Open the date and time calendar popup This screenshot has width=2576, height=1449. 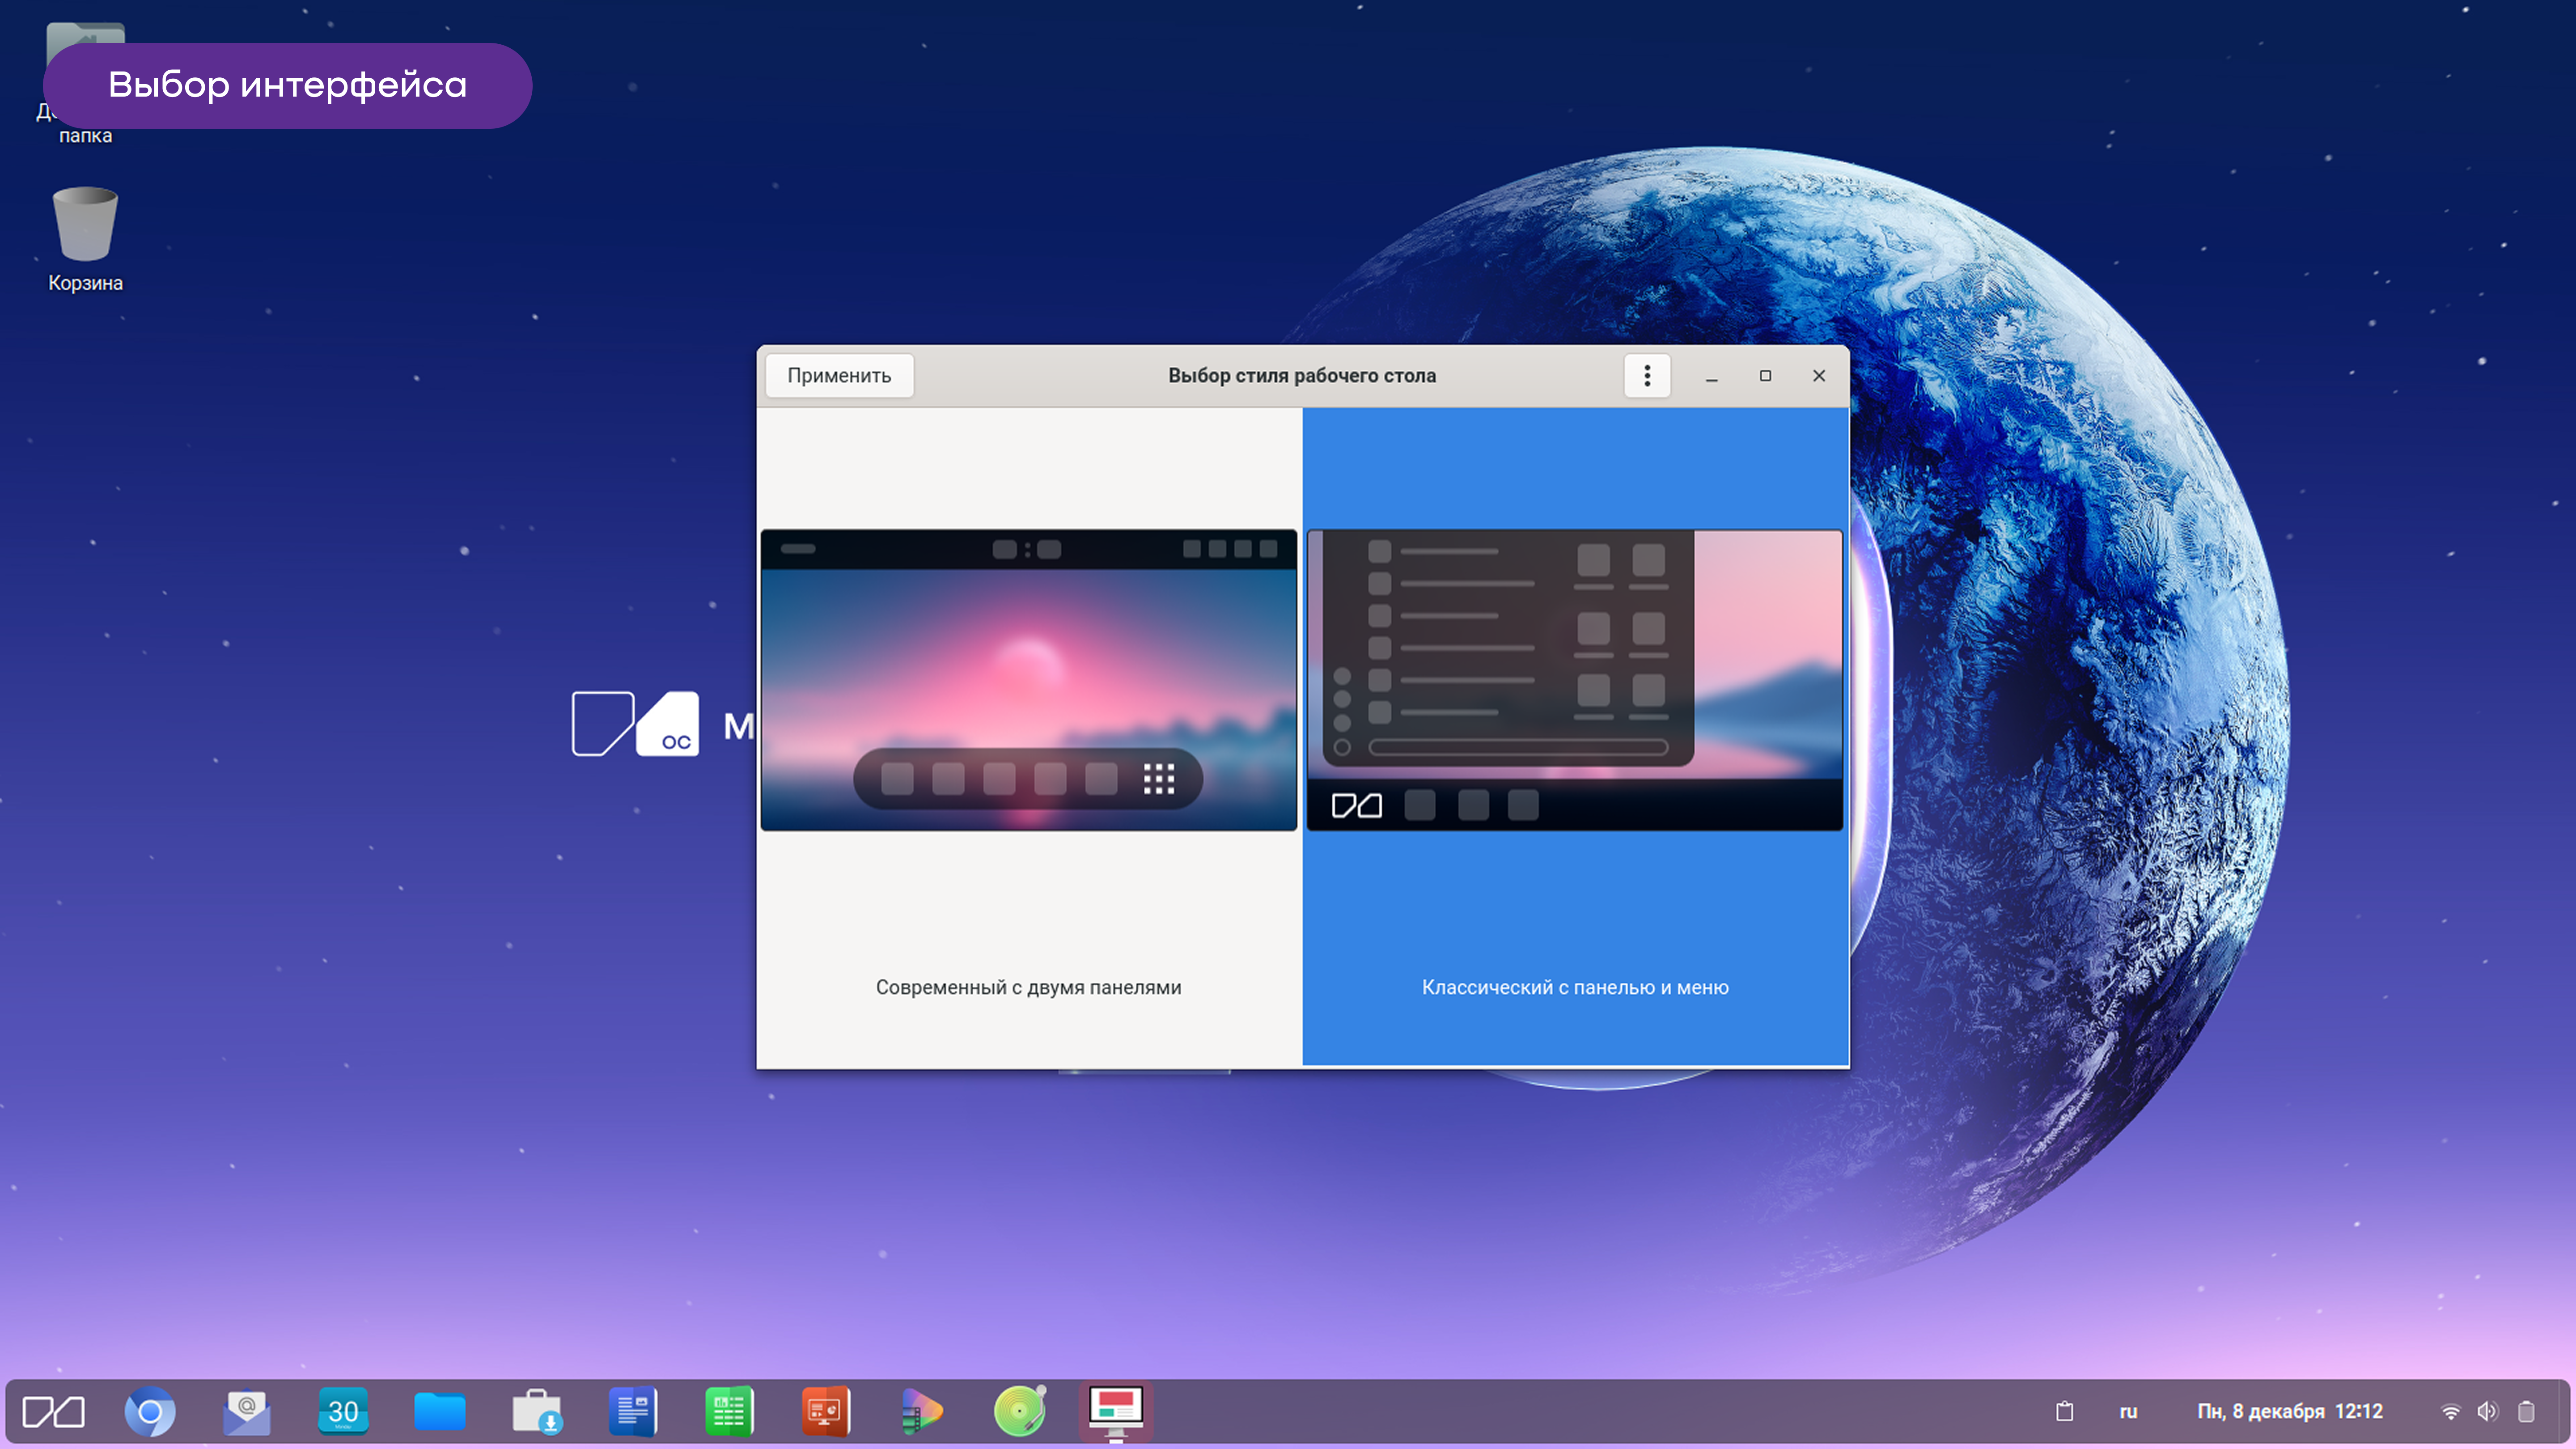pos(2289,1412)
